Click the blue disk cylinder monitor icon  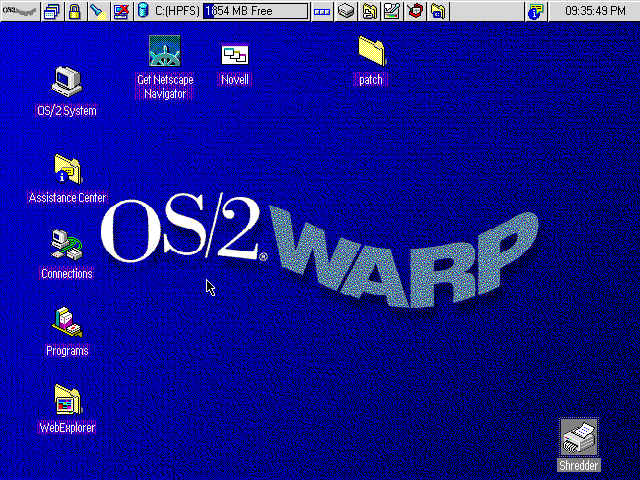143,11
